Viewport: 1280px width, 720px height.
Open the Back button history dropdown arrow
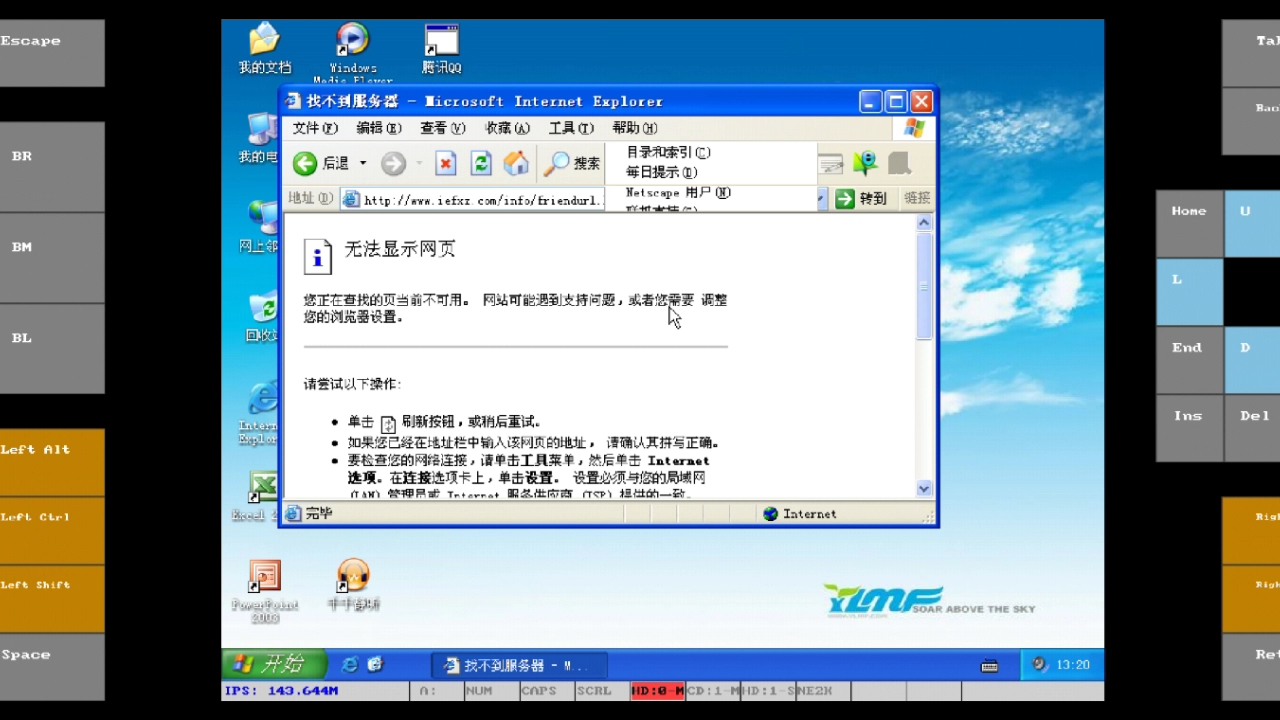click(363, 164)
